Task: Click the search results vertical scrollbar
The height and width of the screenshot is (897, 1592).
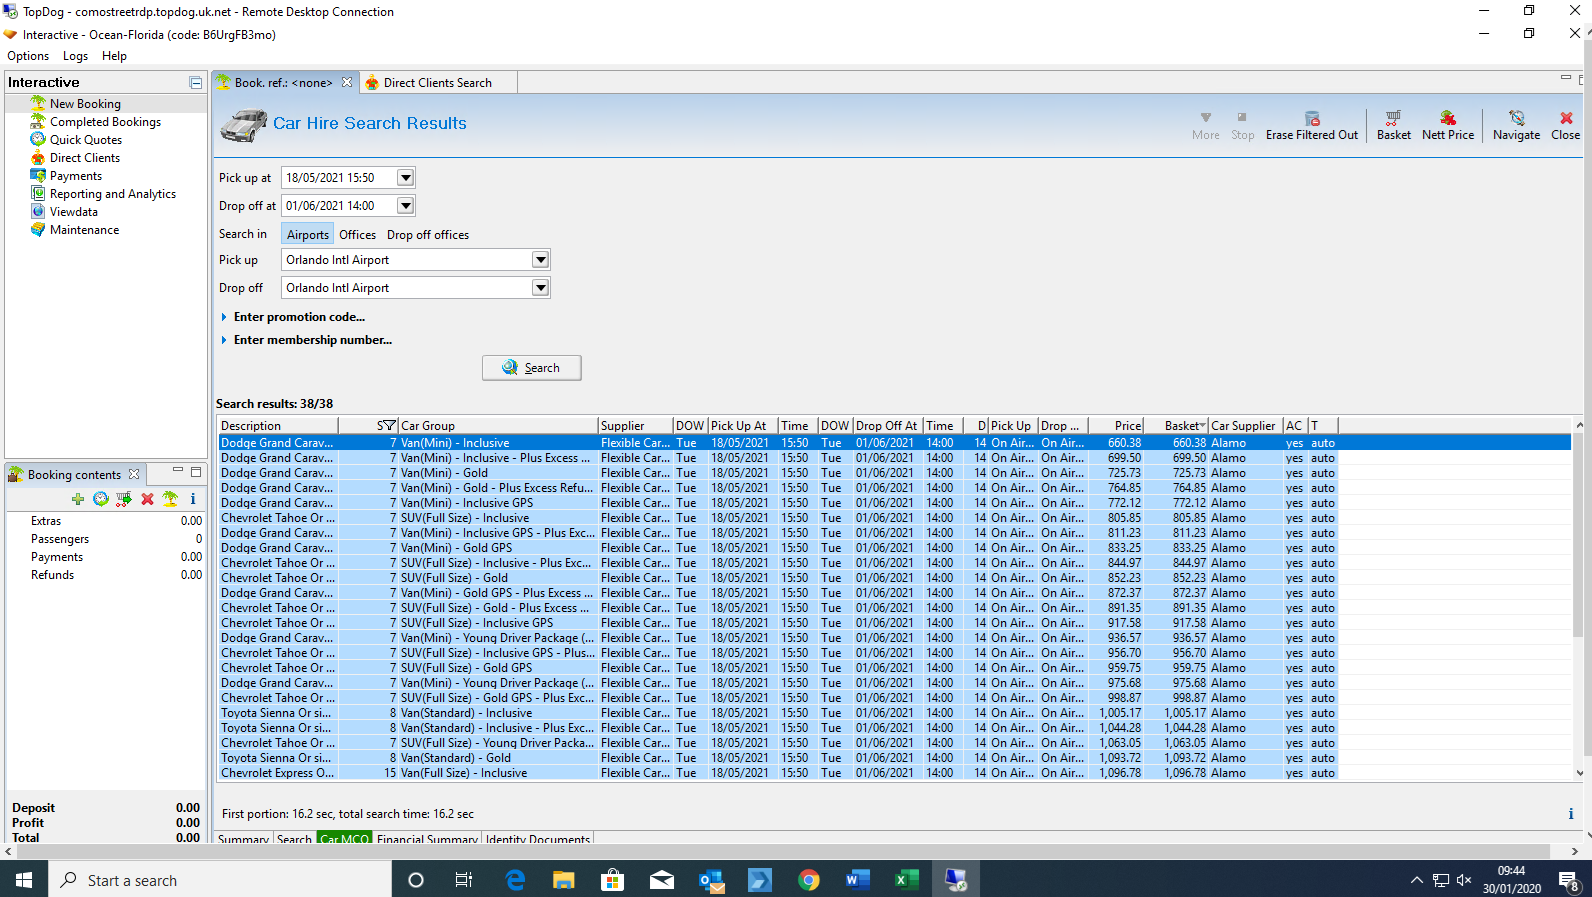Action: point(1579,540)
